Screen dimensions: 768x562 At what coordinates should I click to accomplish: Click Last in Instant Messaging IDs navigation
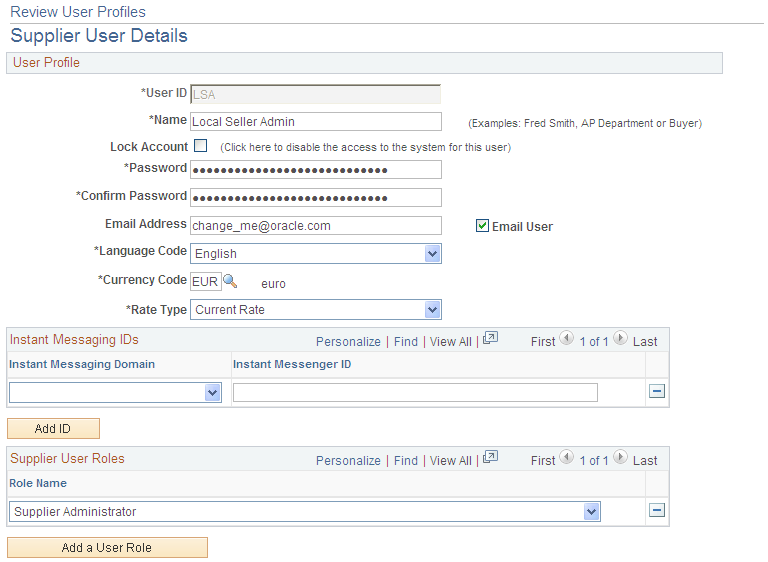645,342
